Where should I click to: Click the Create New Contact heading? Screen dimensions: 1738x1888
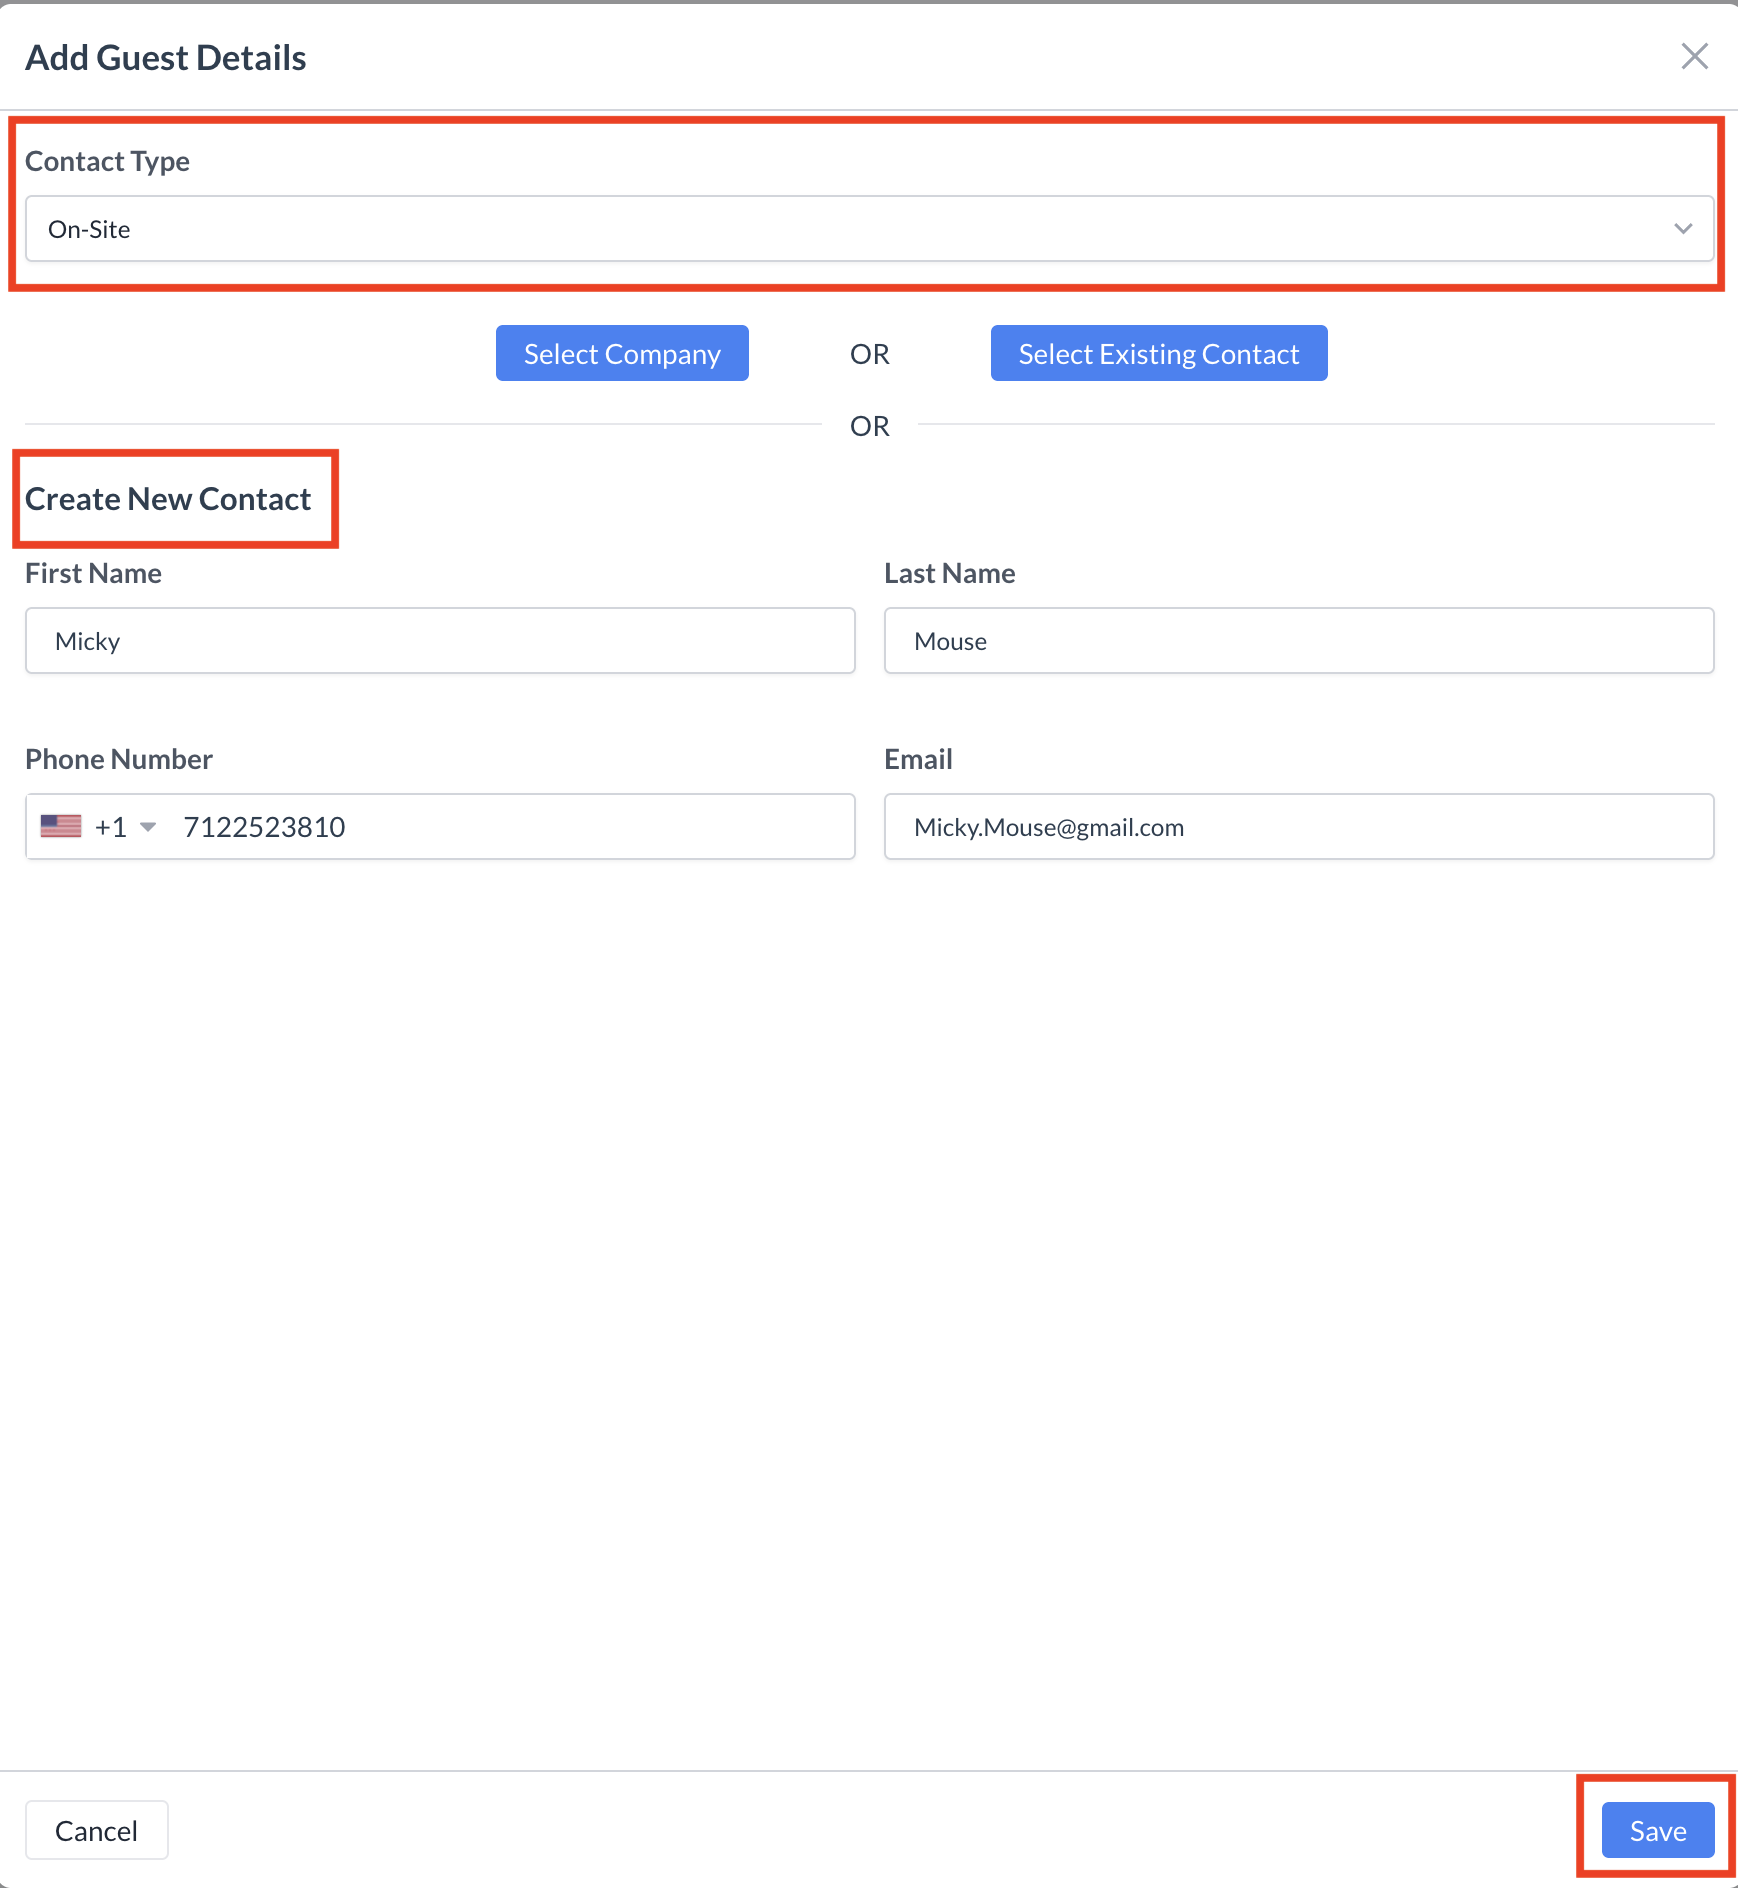(x=168, y=499)
